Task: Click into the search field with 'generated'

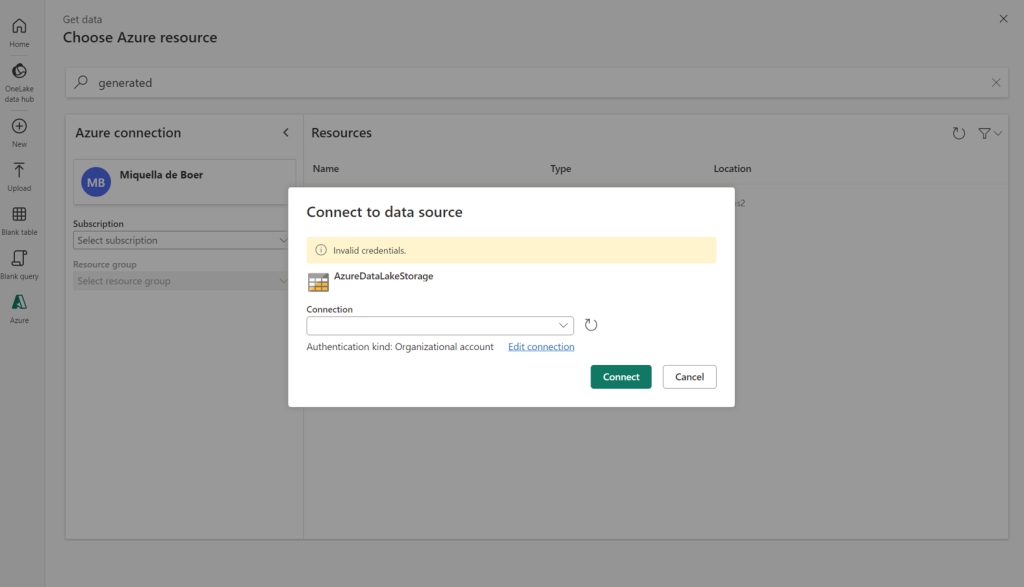Action: pyautogui.click(x=536, y=83)
